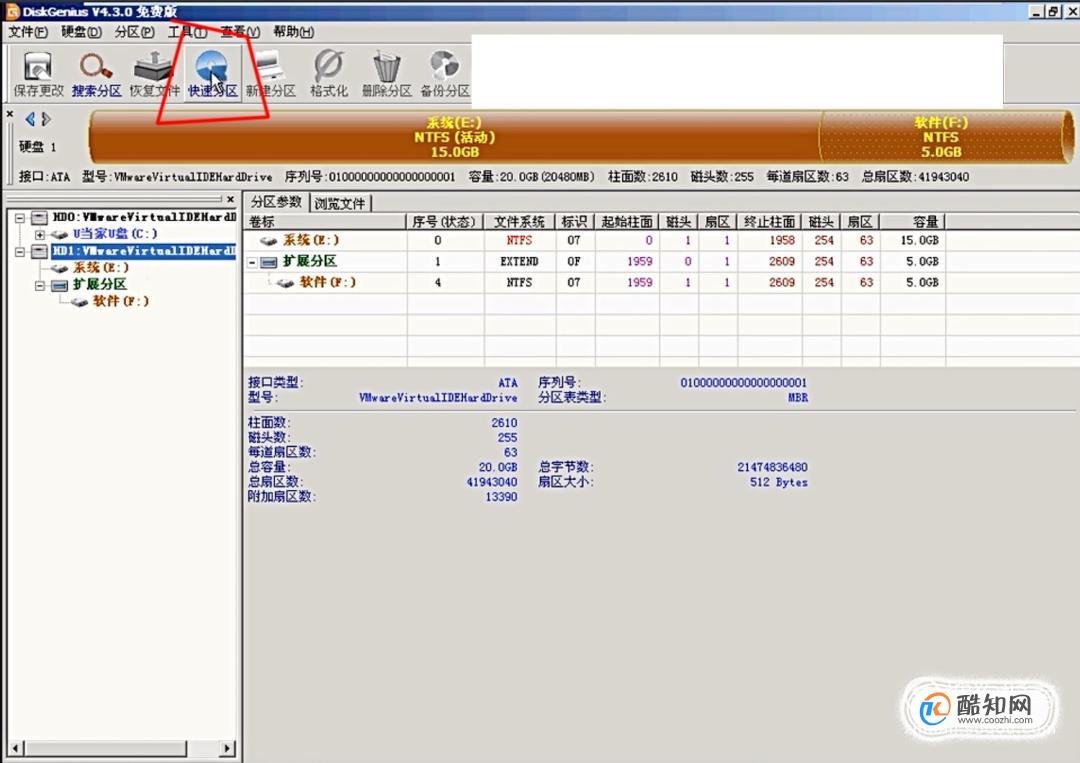The height and width of the screenshot is (763, 1080).
Task: Open the 分区(P) menu
Action: (x=134, y=32)
